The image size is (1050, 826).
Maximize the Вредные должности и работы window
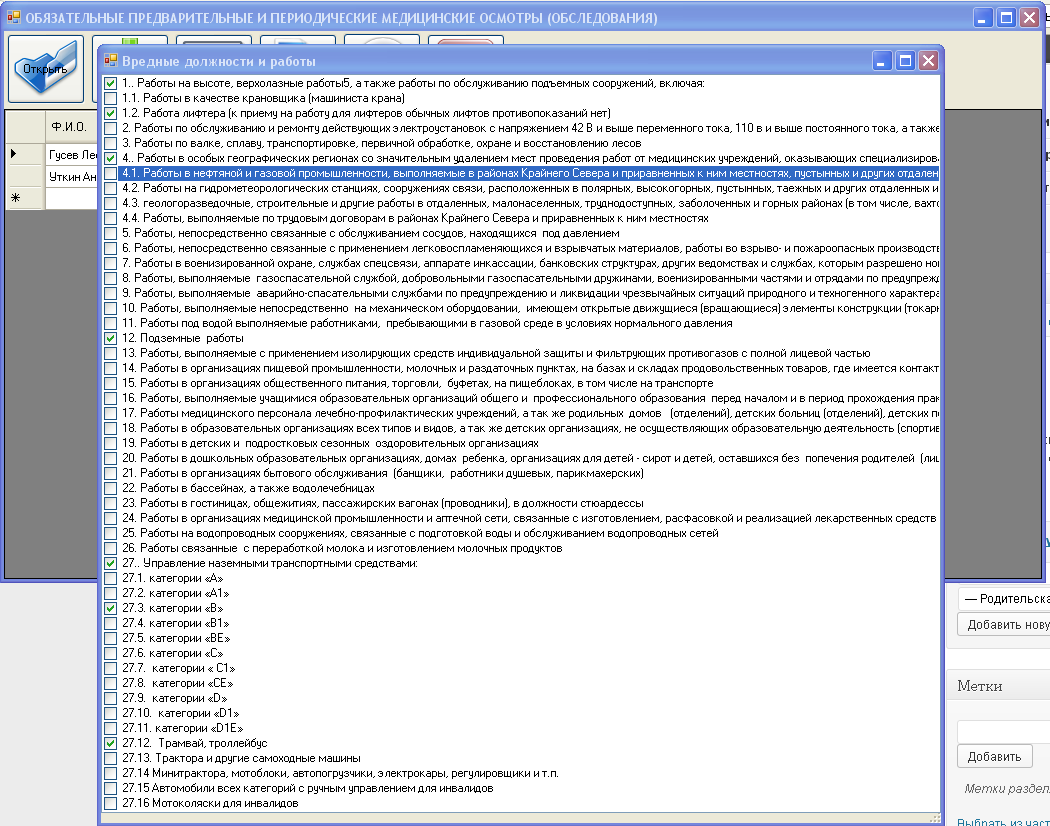(905, 61)
